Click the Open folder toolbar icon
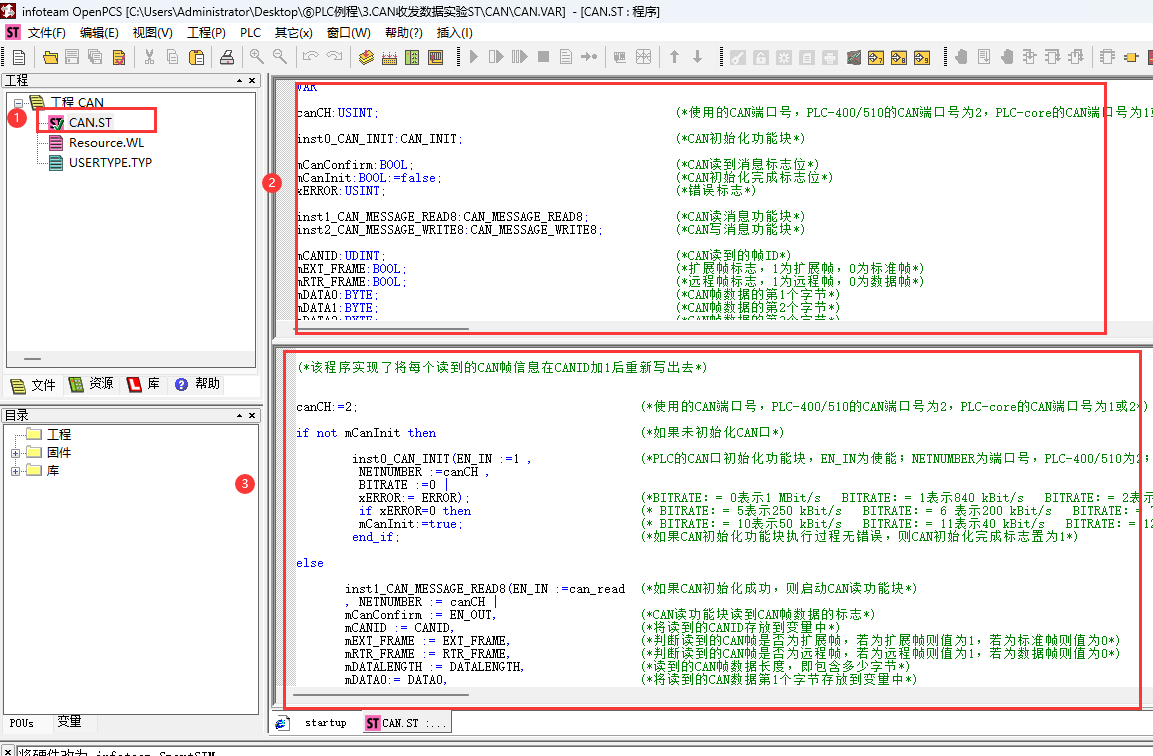1153x756 pixels. [48, 57]
